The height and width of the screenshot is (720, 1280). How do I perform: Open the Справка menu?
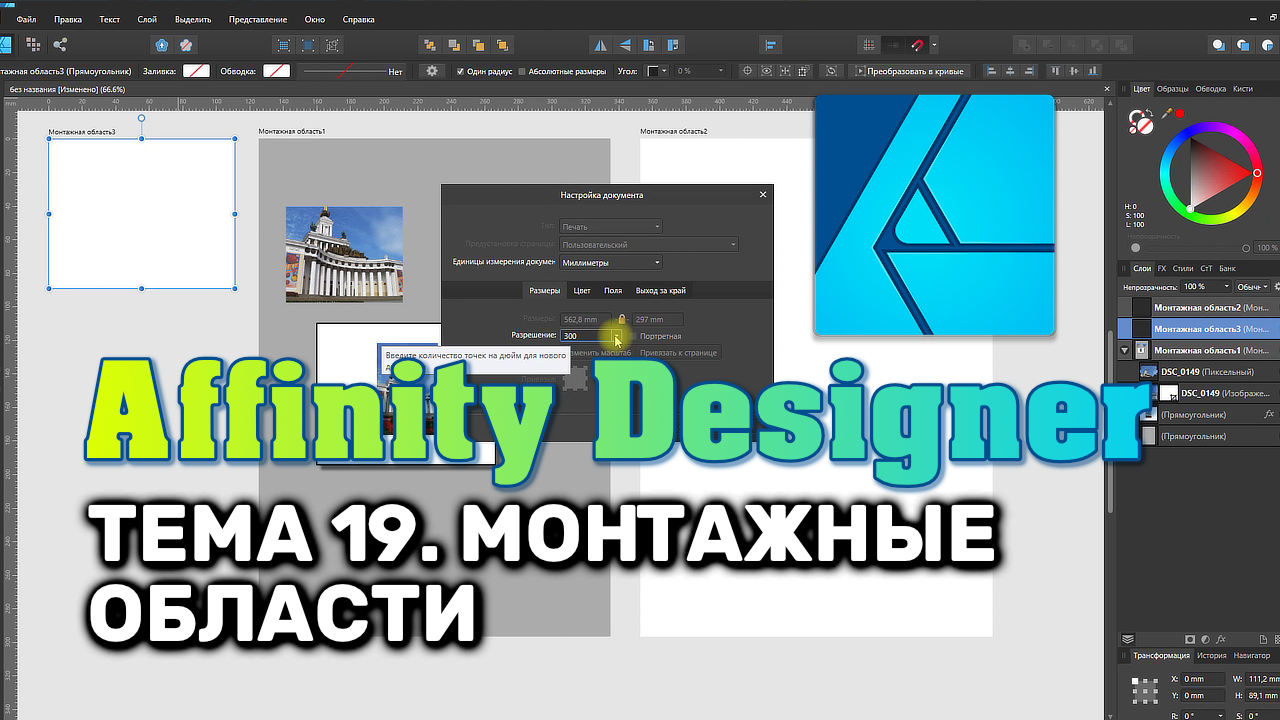click(x=358, y=19)
